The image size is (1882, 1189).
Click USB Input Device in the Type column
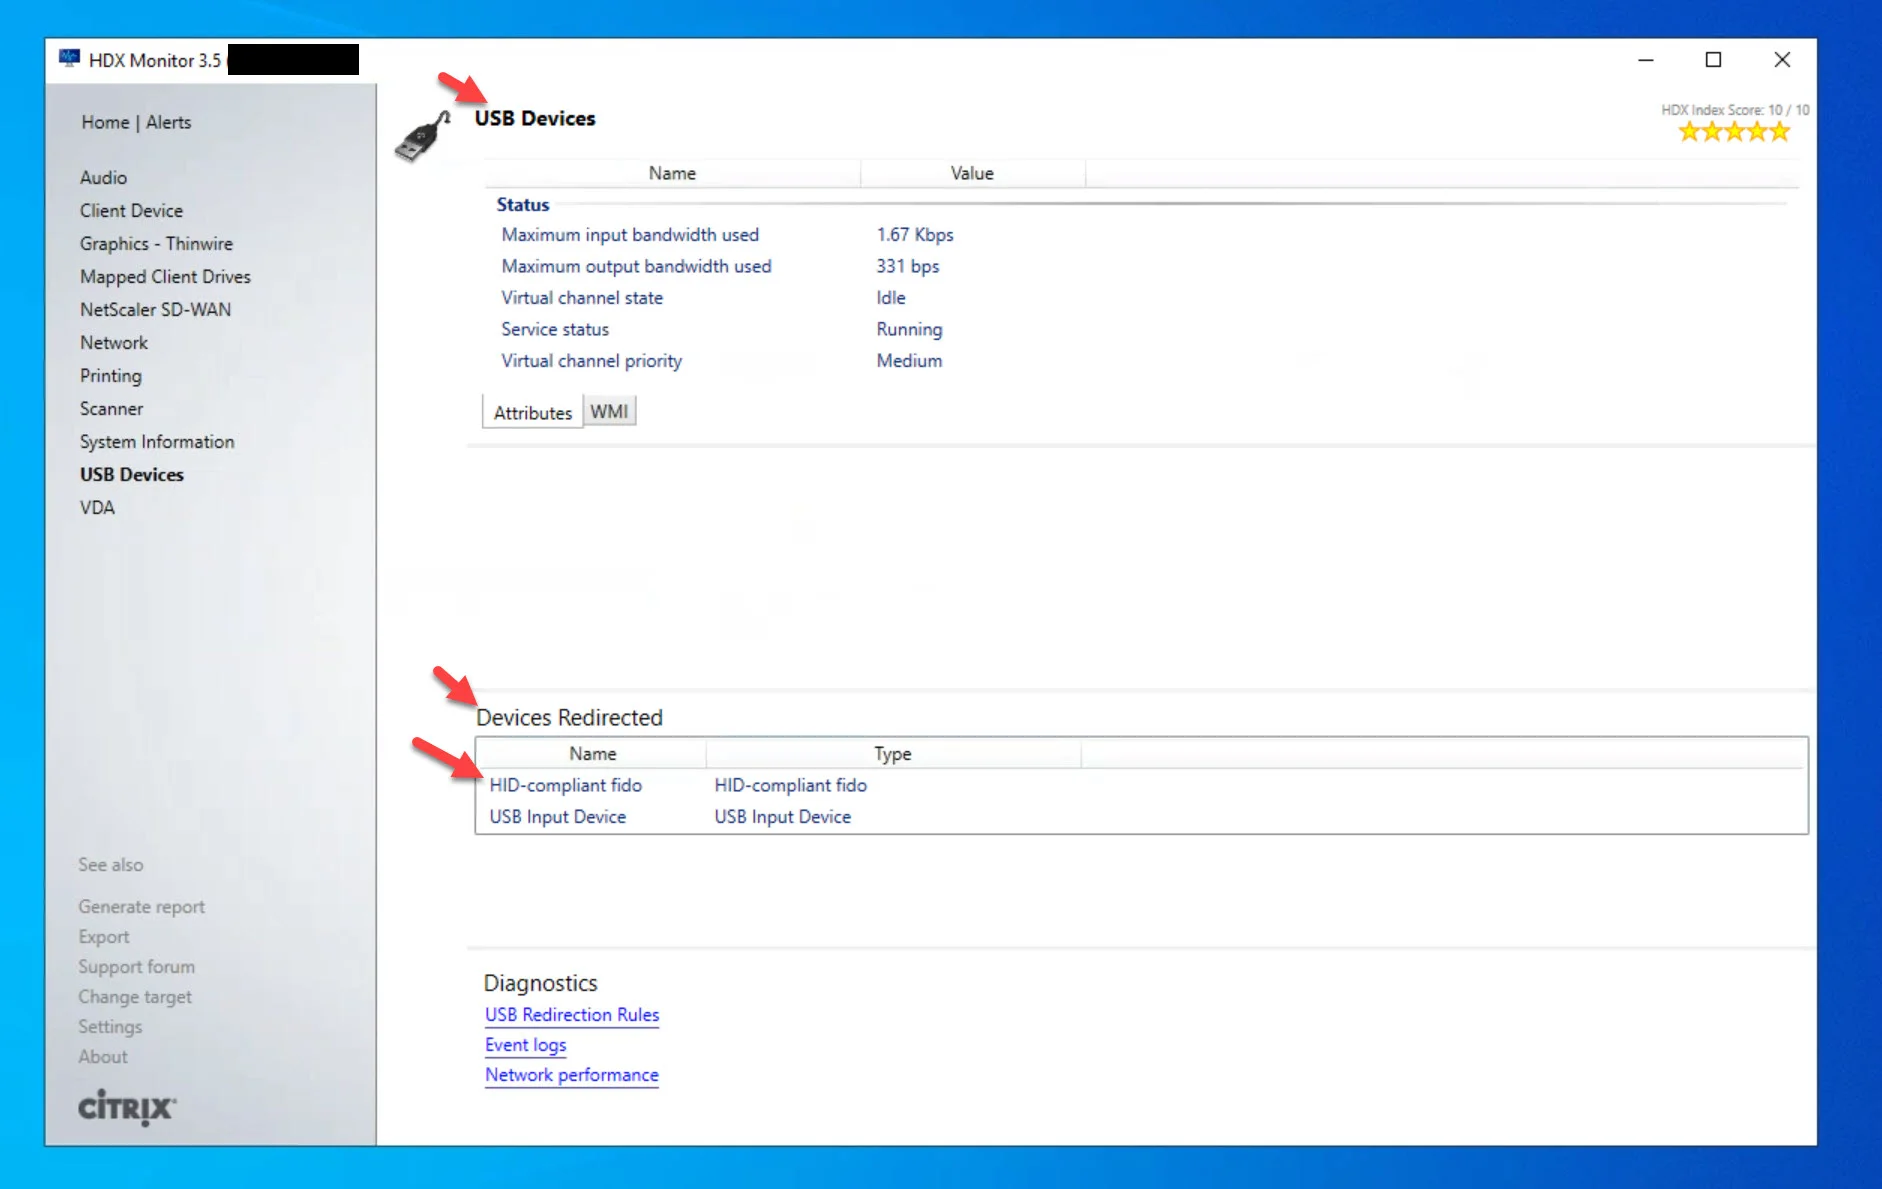pyautogui.click(x=782, y=816)
